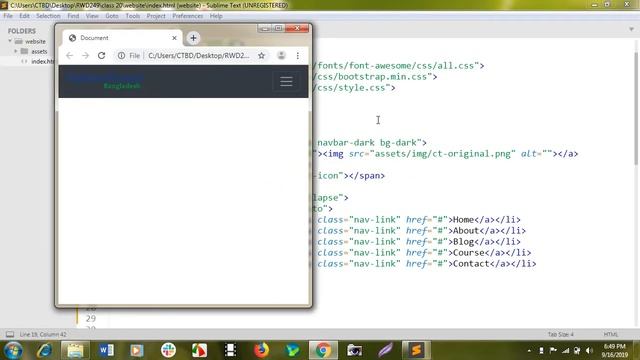This screenshot has height=360, width=640.
Task: Toggle the navbar hamburger menu in Chrome page
Action: point(286,81)
